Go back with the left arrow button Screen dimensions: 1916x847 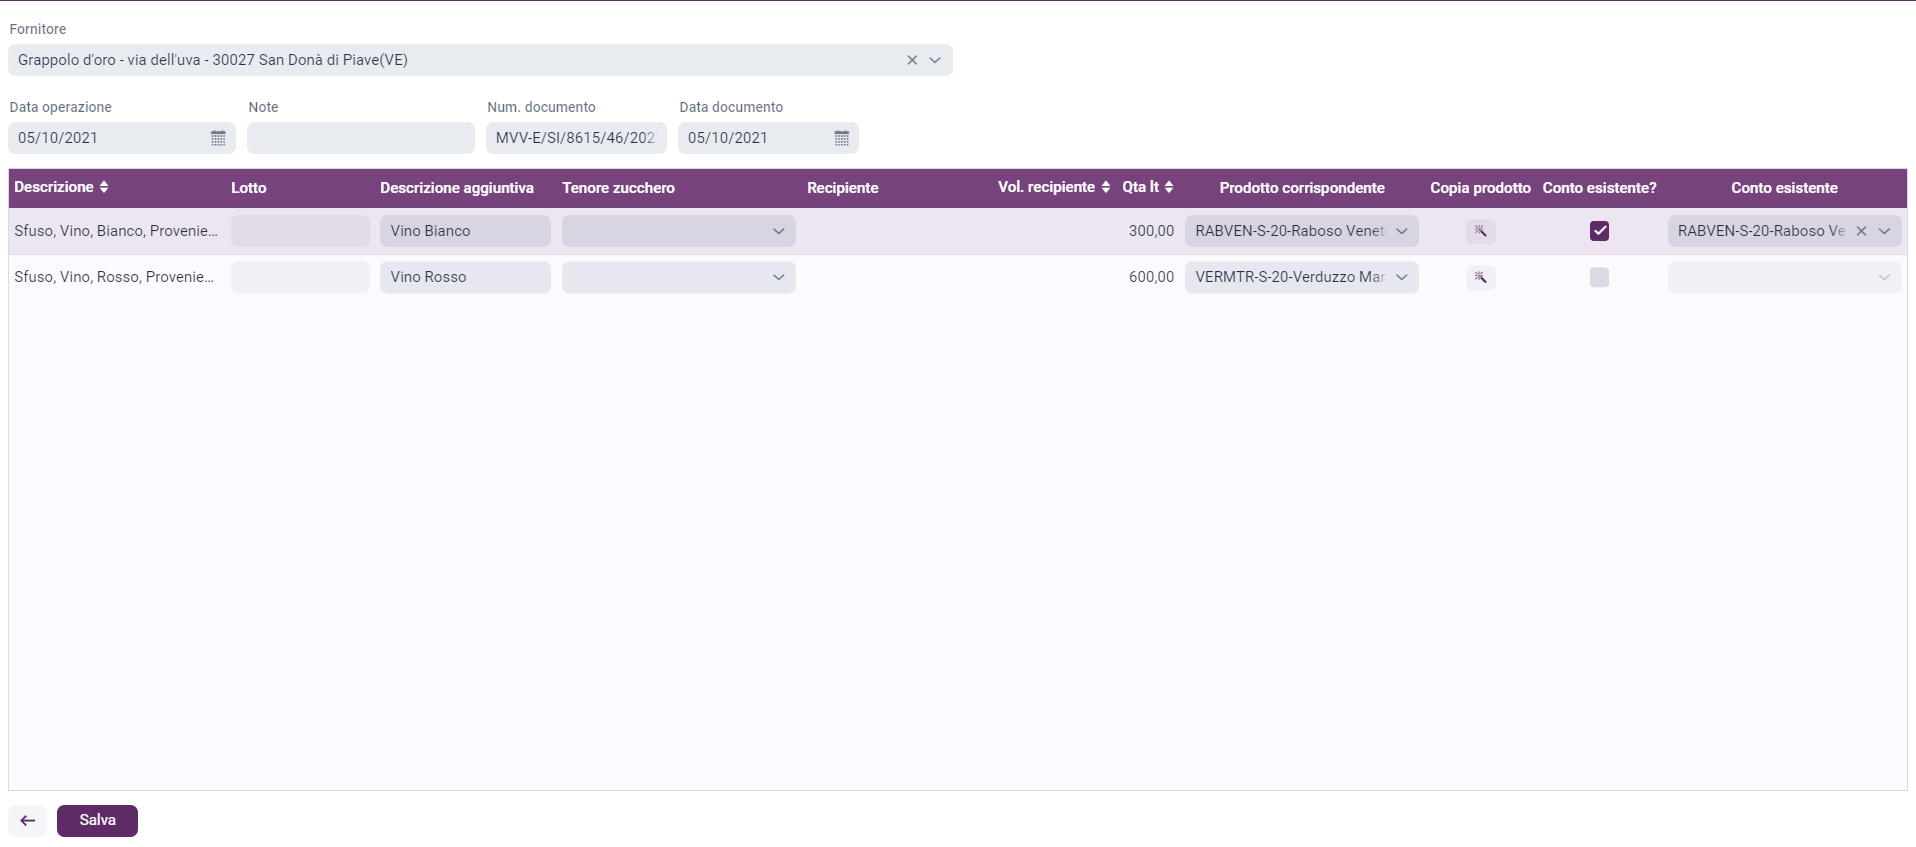coord(28,821)
